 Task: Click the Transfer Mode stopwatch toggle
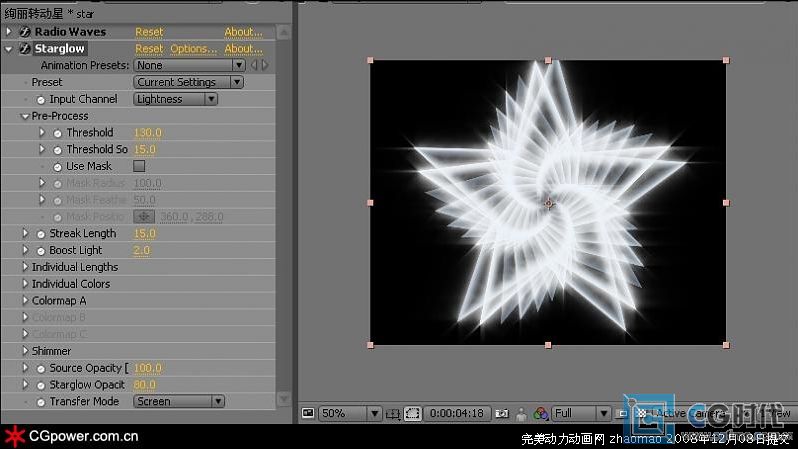[x=41, y=402]
